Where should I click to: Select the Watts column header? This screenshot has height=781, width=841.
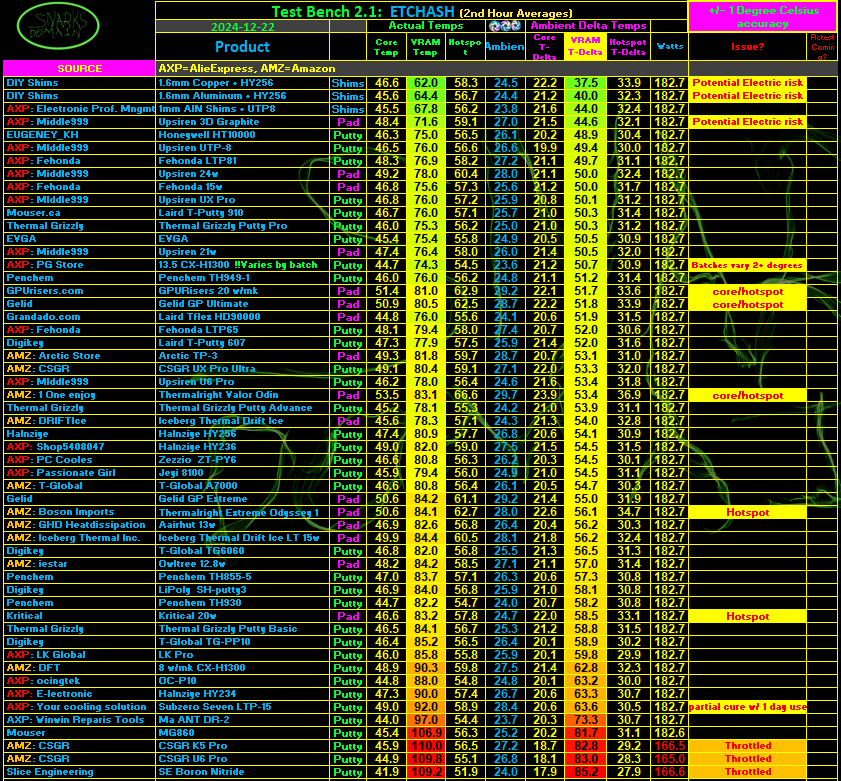[x=669, y=47]
